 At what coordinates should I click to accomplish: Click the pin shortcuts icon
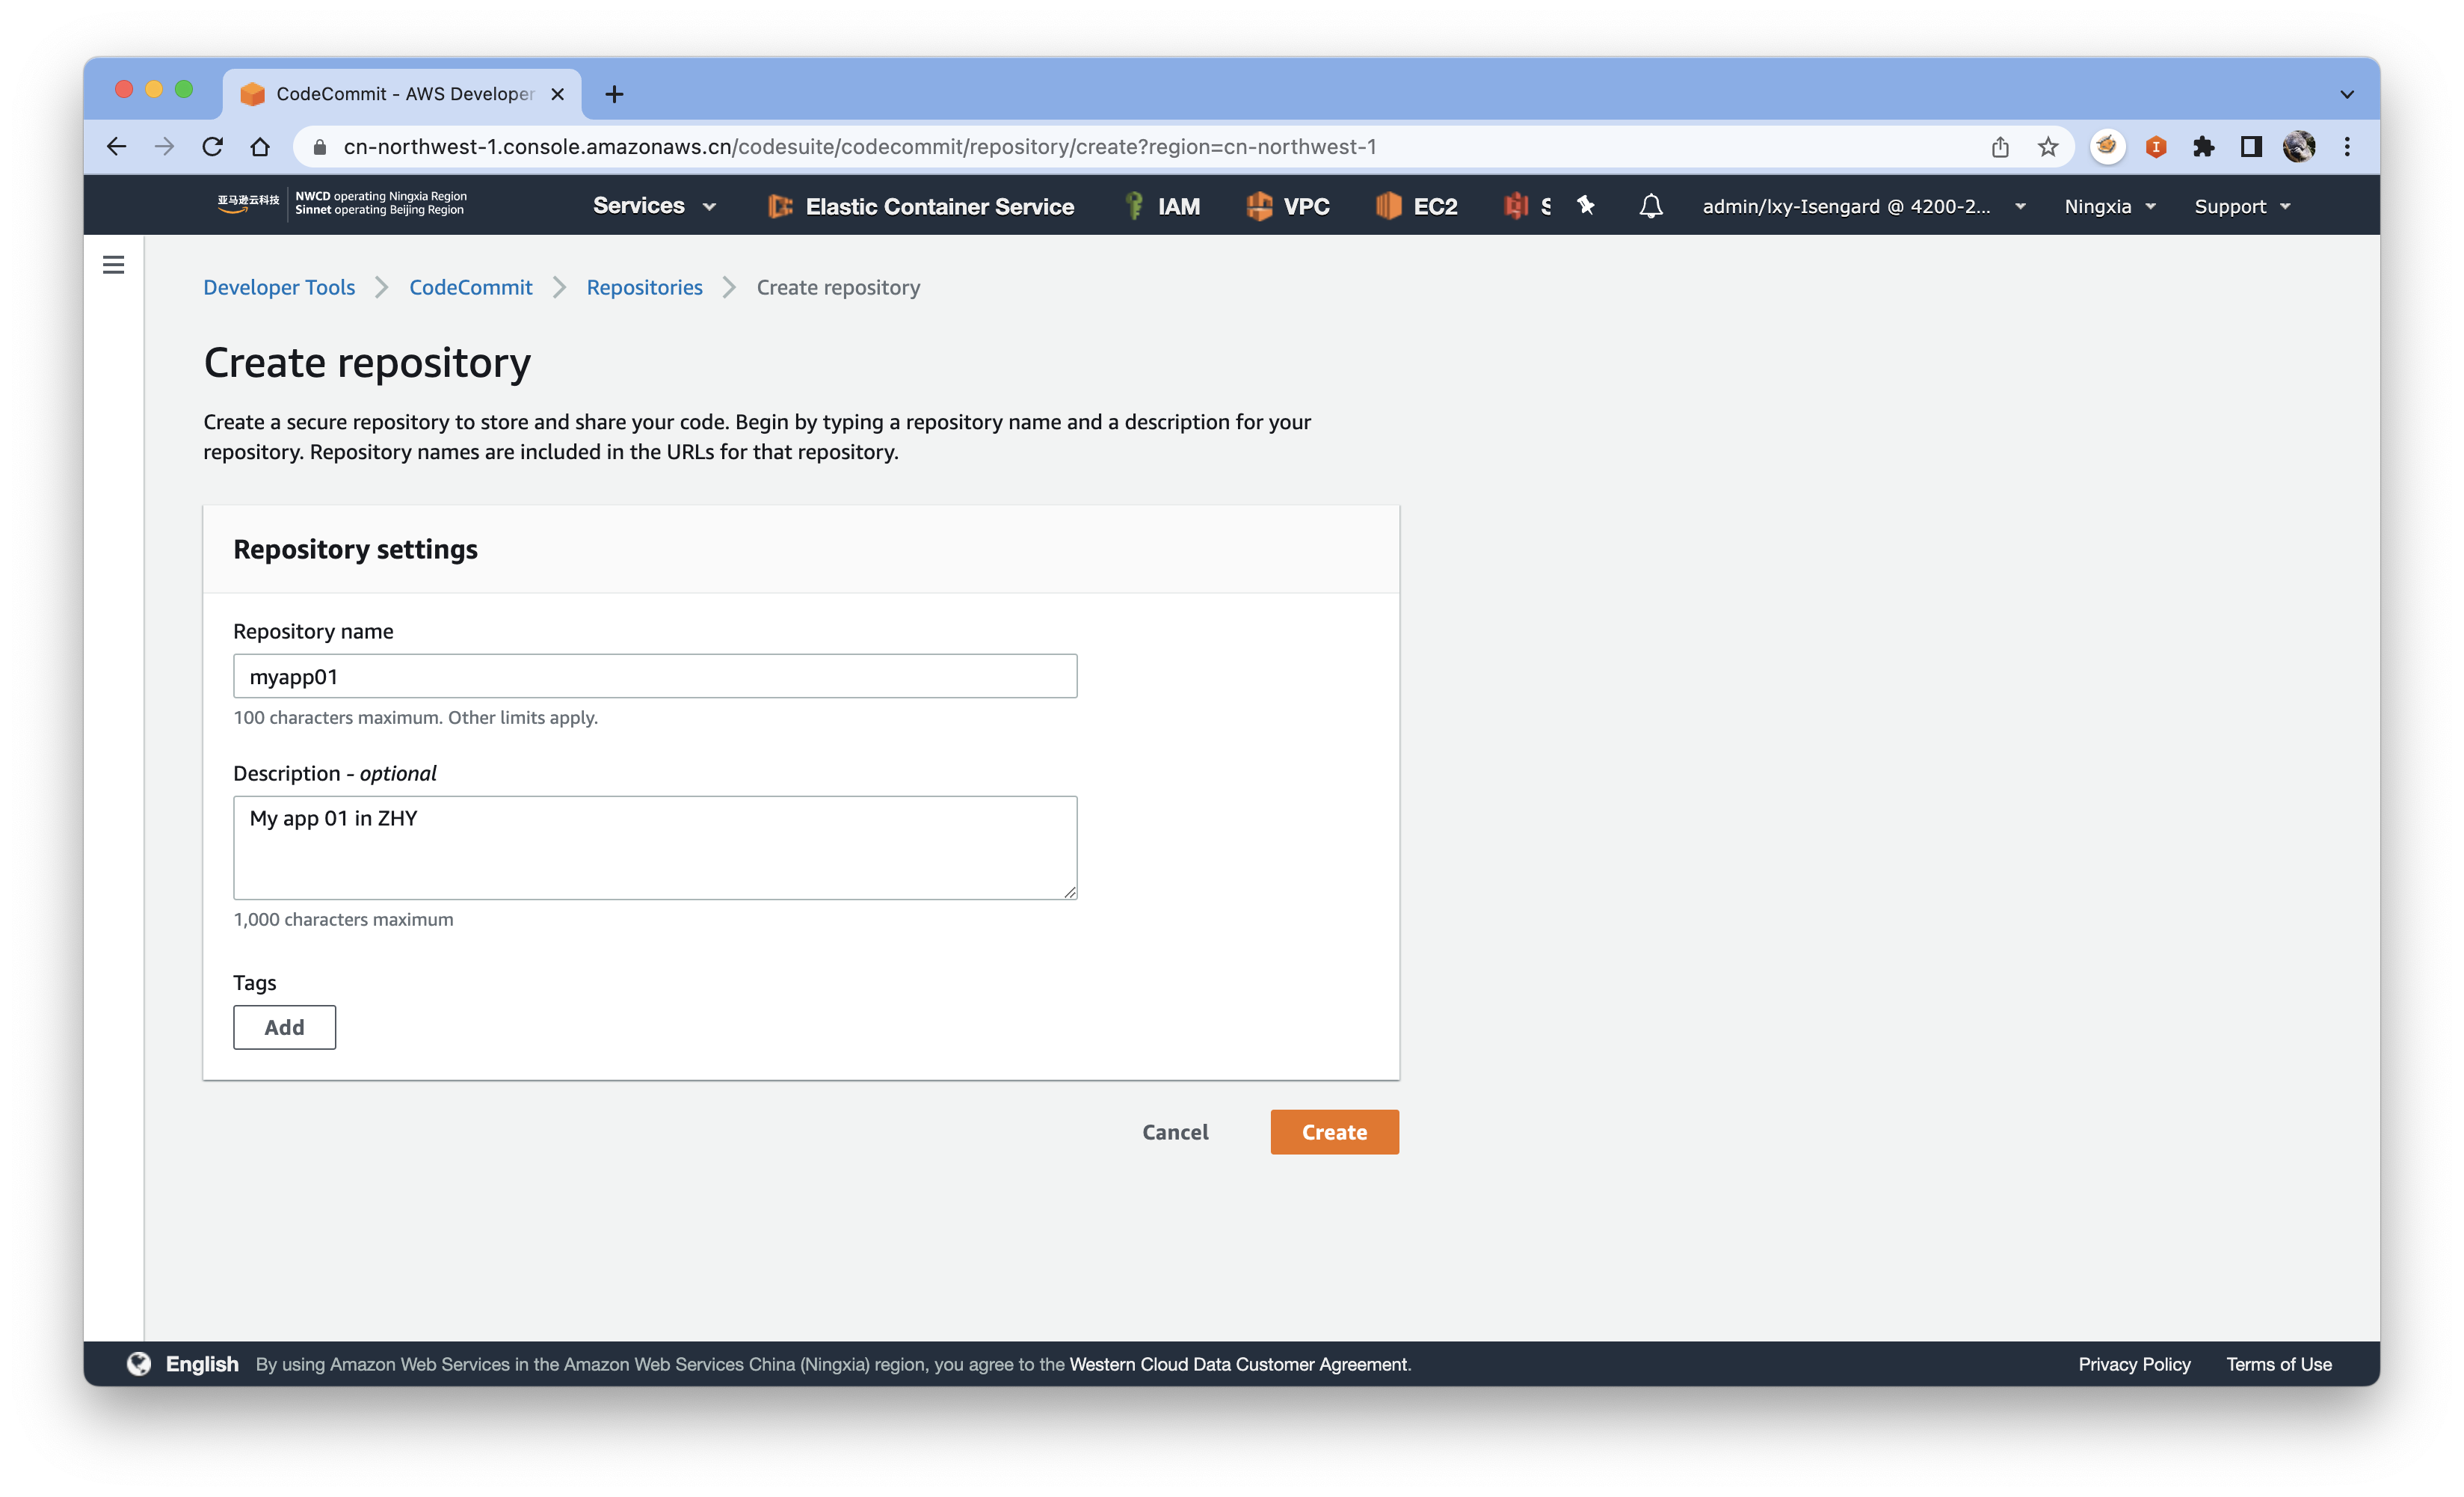click(x=1586, y=205)
